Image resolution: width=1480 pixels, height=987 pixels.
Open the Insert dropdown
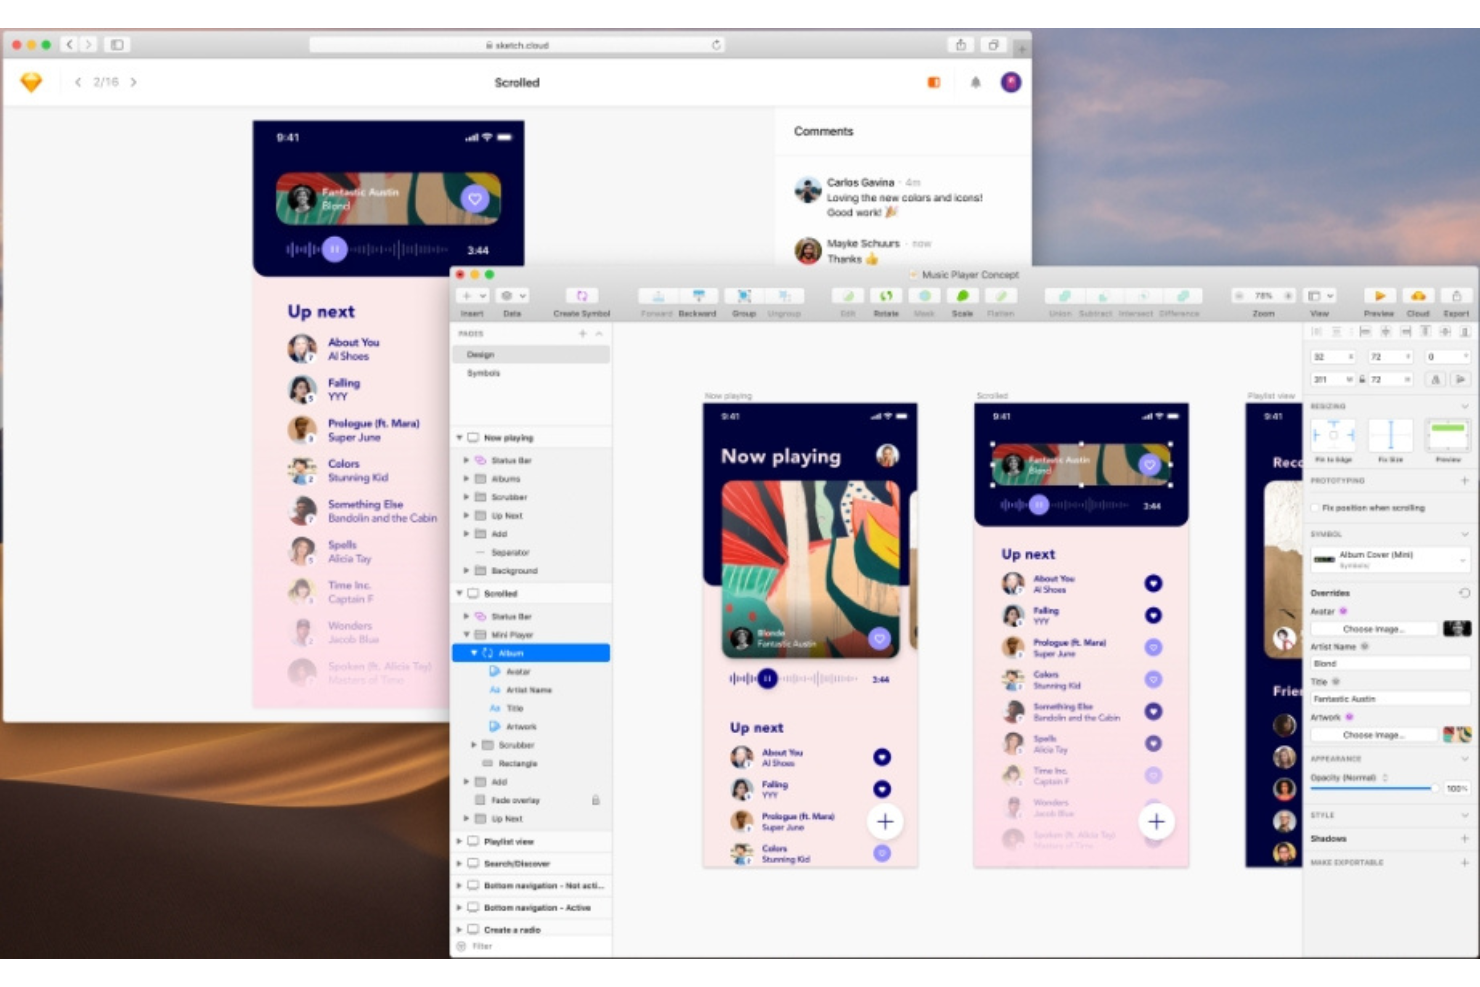click(x=472, y=296)
